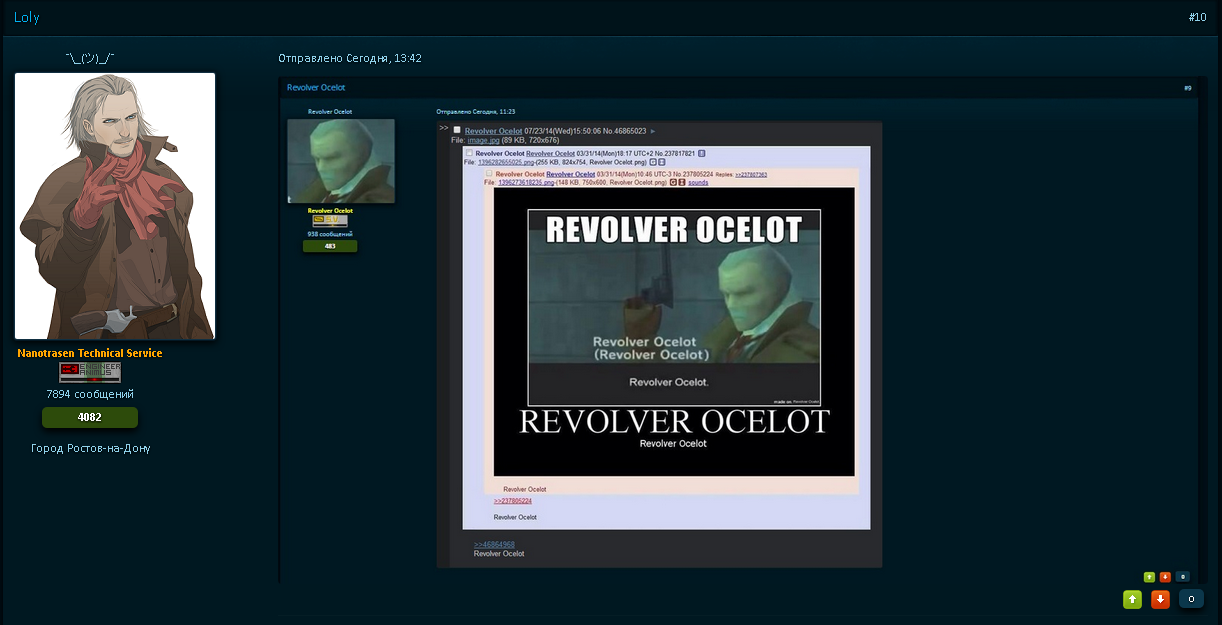Click quoted timestamp Отправлено Сегодня, 11:23

coord(476,112)
